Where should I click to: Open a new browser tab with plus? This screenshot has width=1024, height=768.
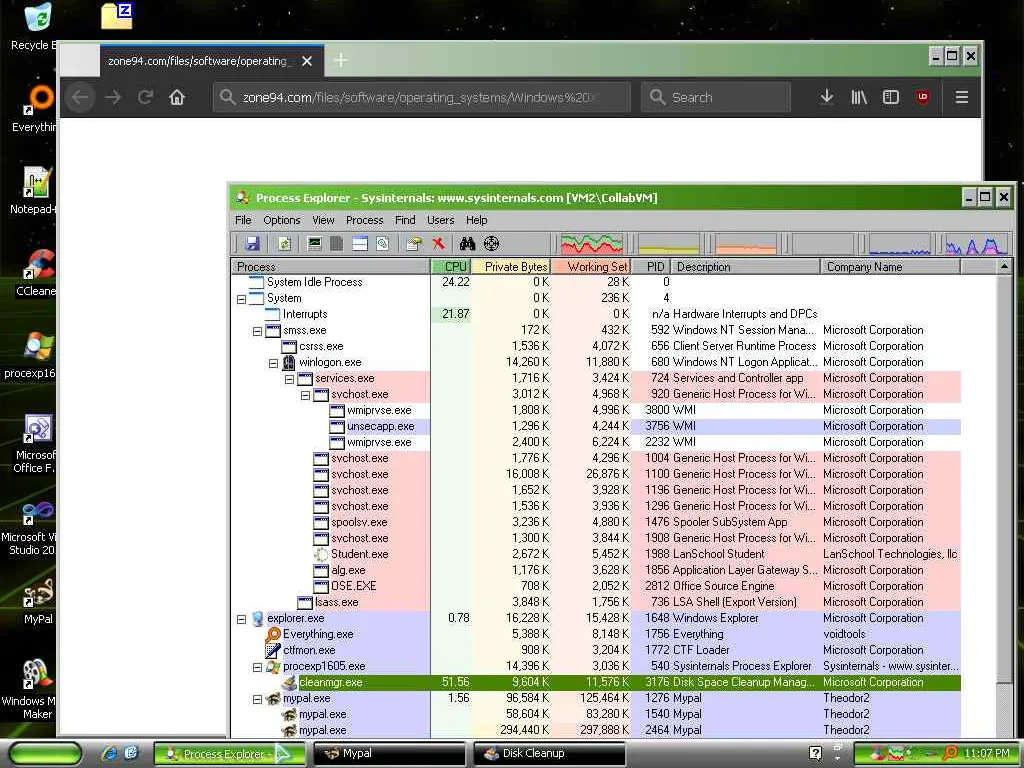[341, 61]
